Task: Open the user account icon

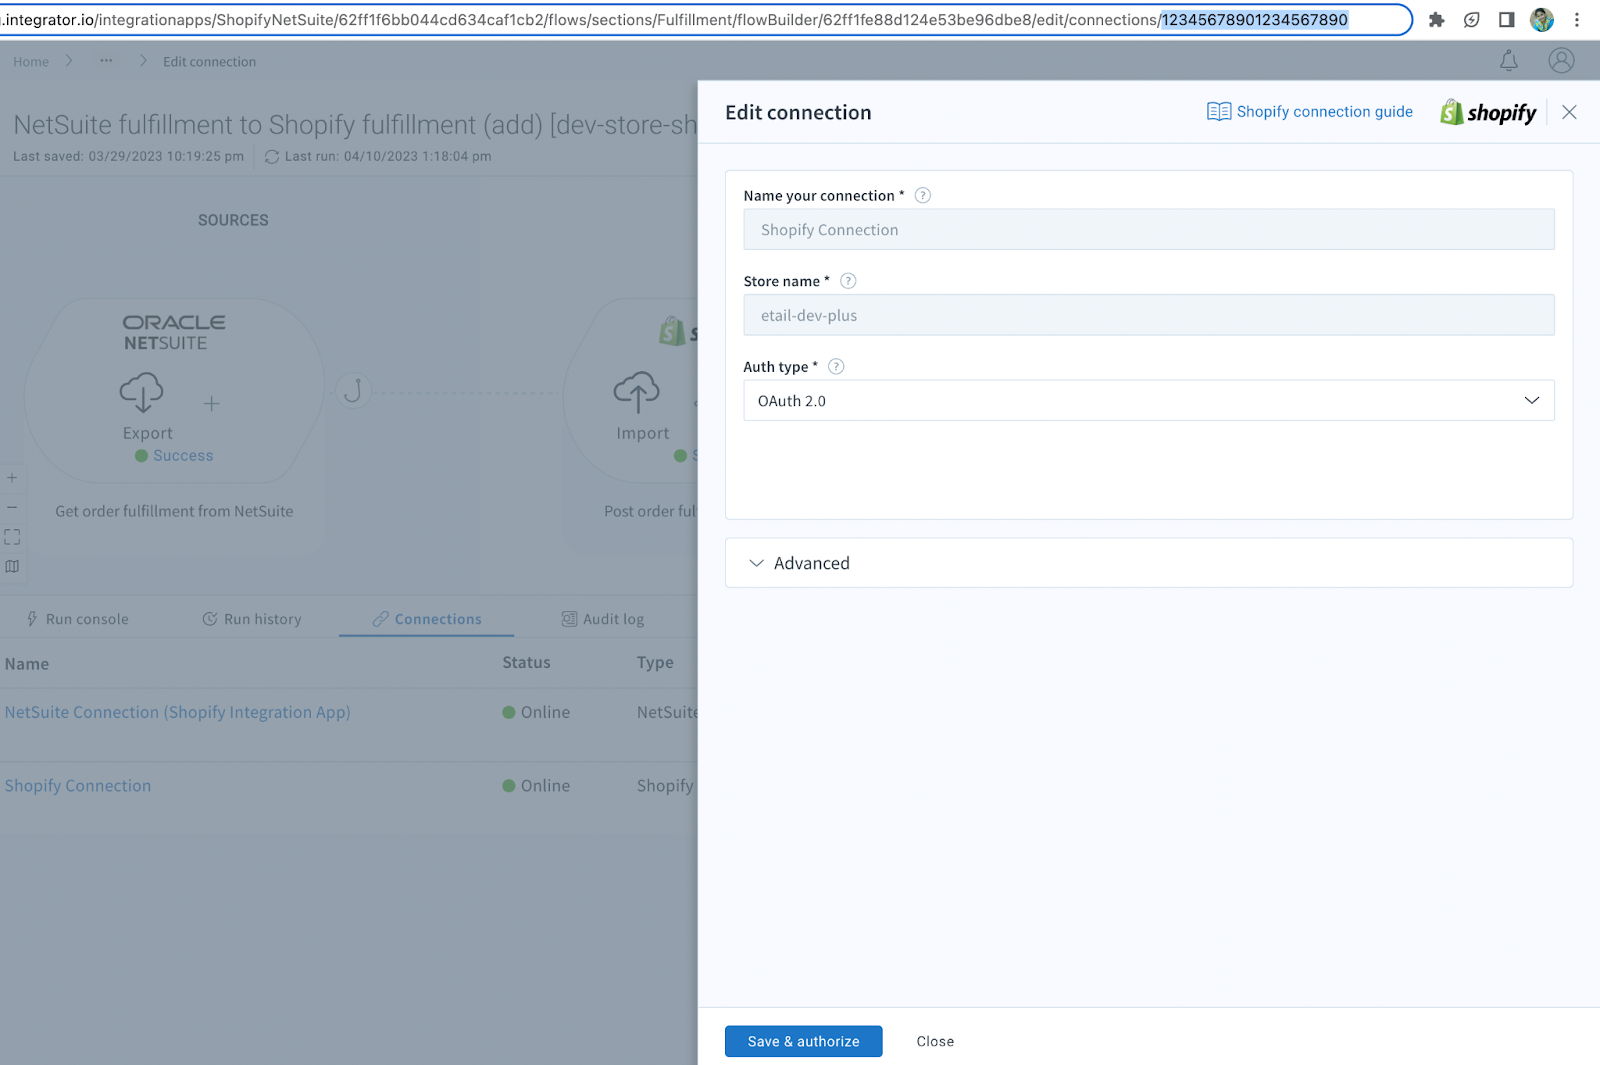Action: point(1561,61)
